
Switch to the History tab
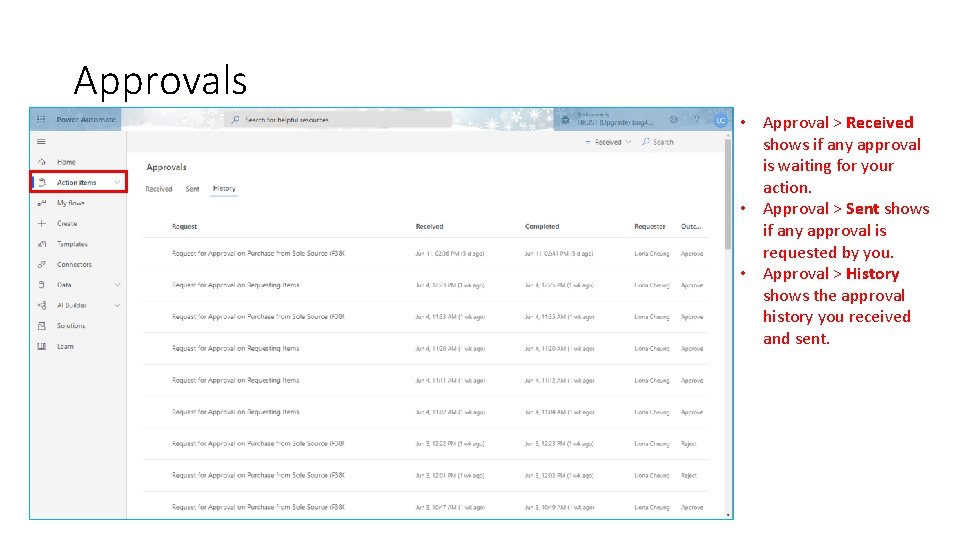coord(224,189)
